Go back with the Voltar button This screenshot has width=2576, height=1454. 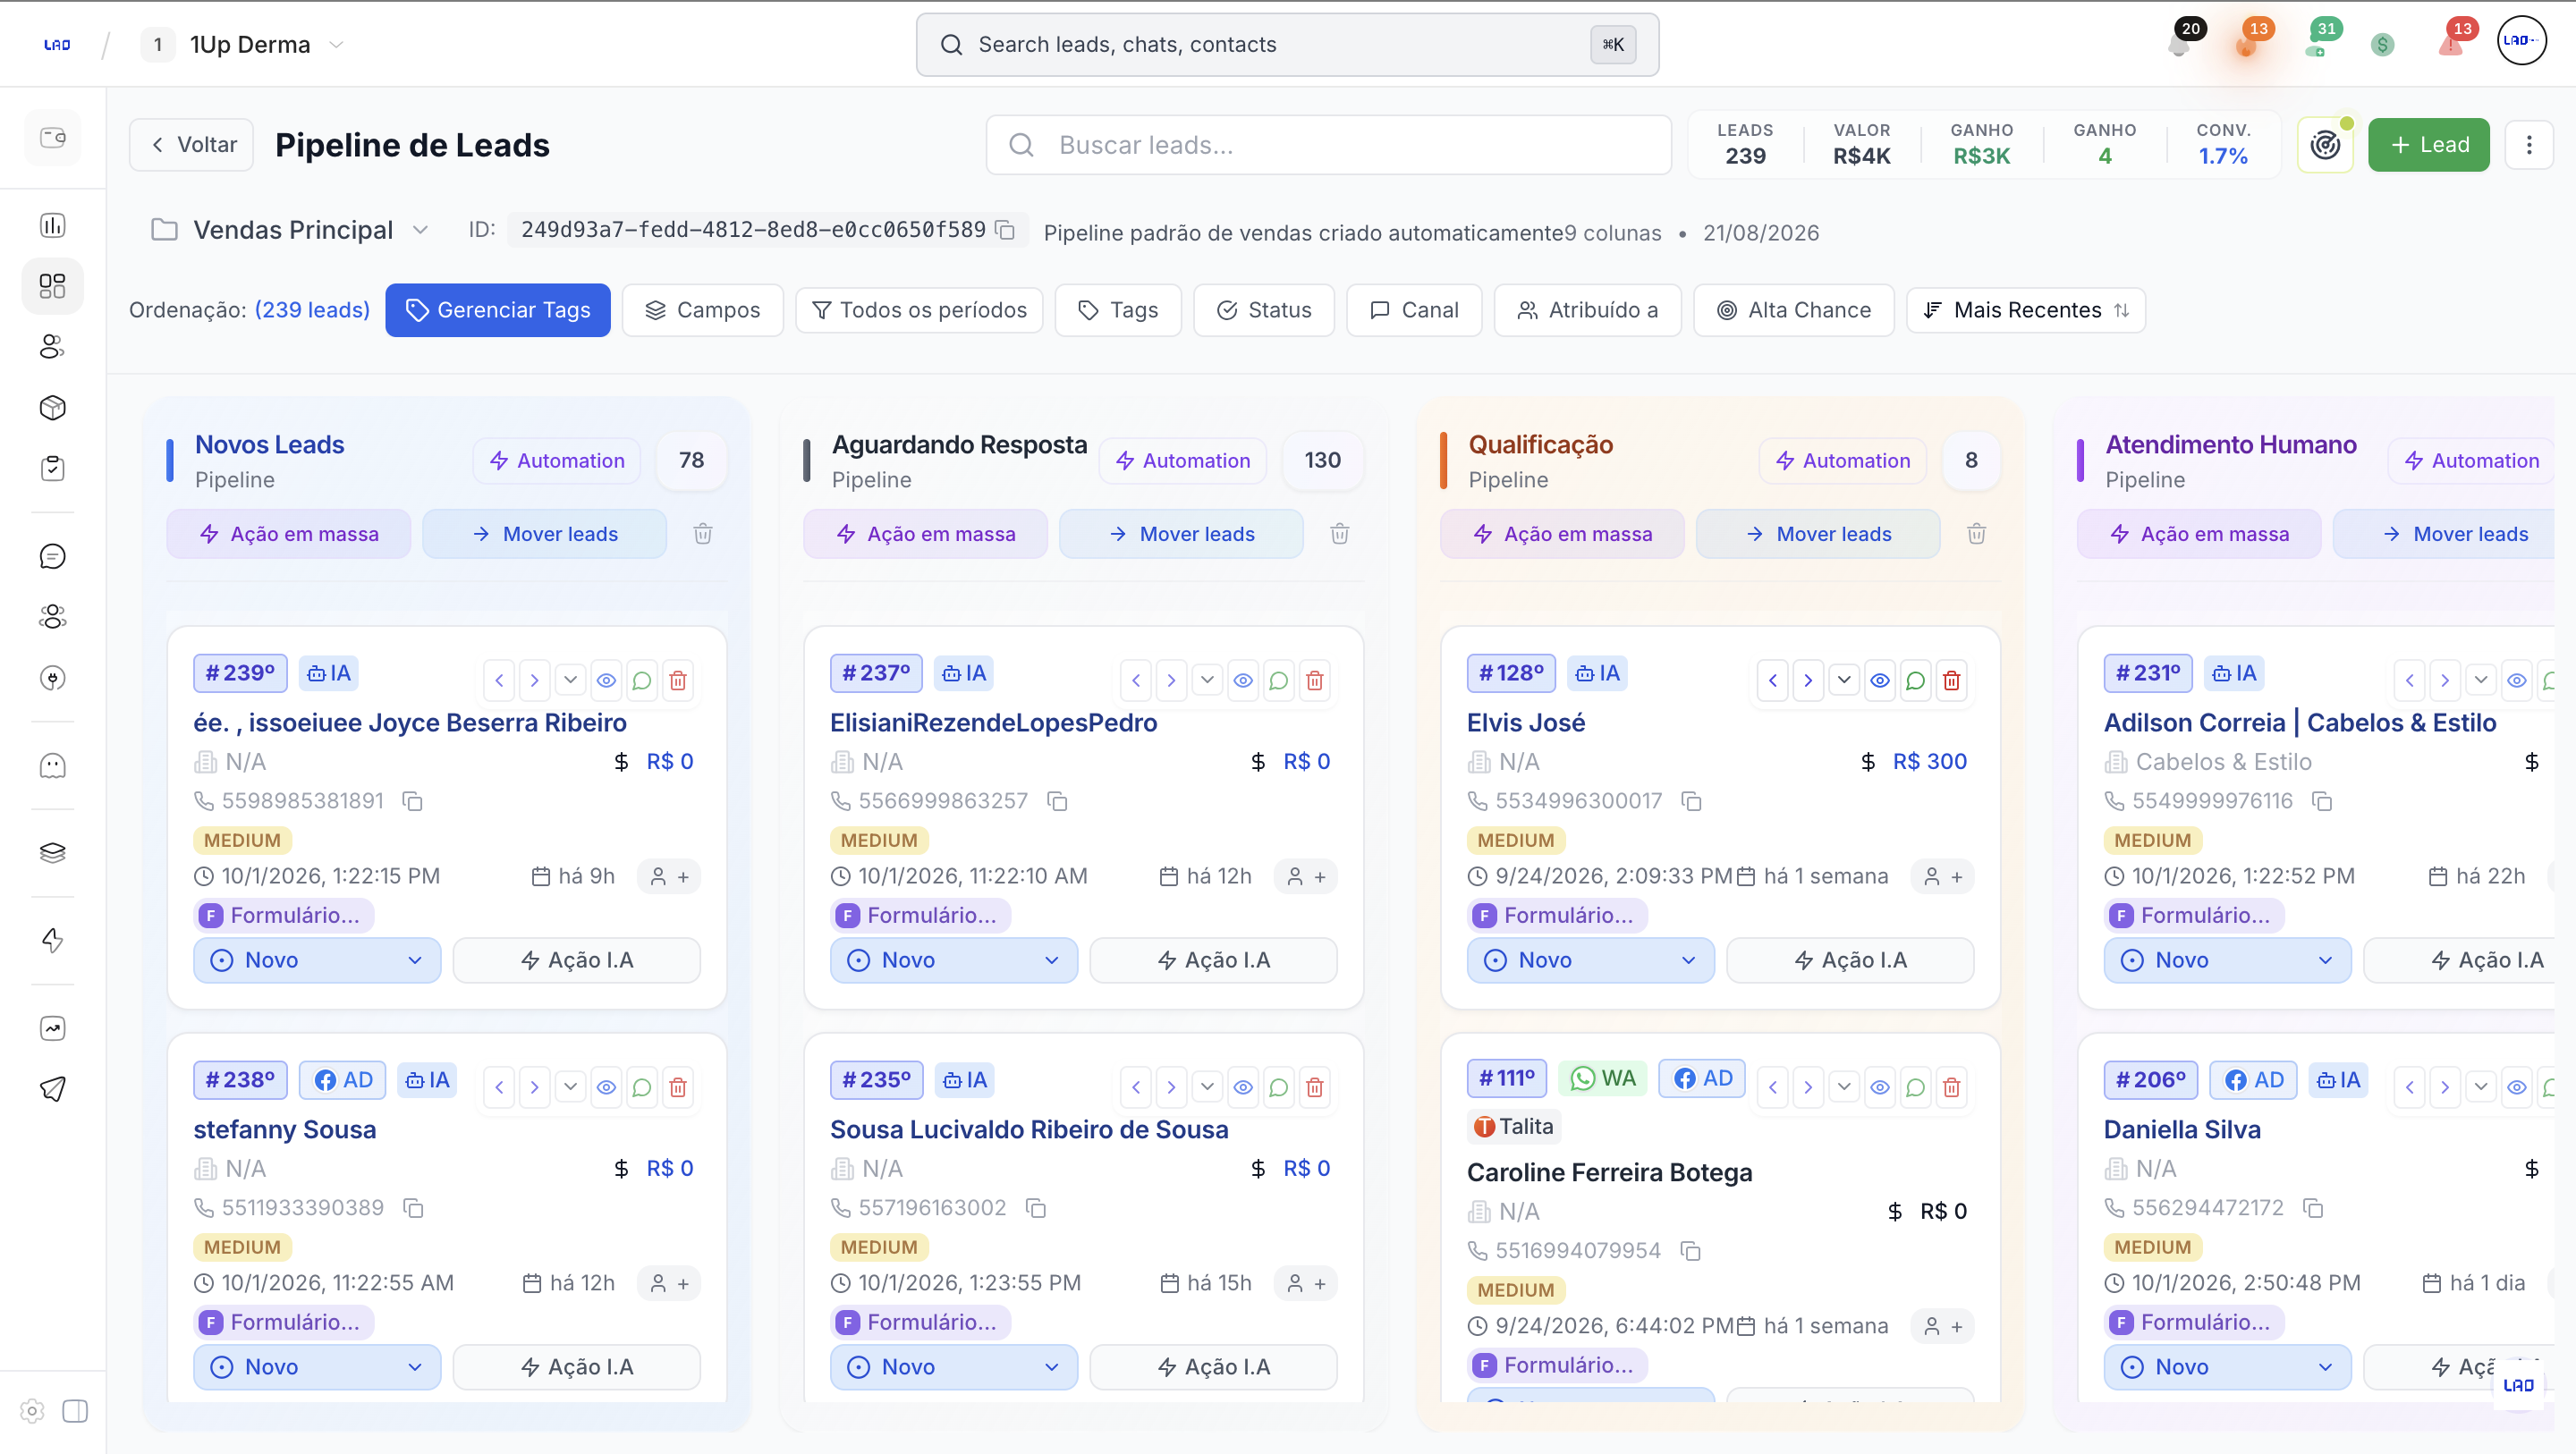[191, 145]
